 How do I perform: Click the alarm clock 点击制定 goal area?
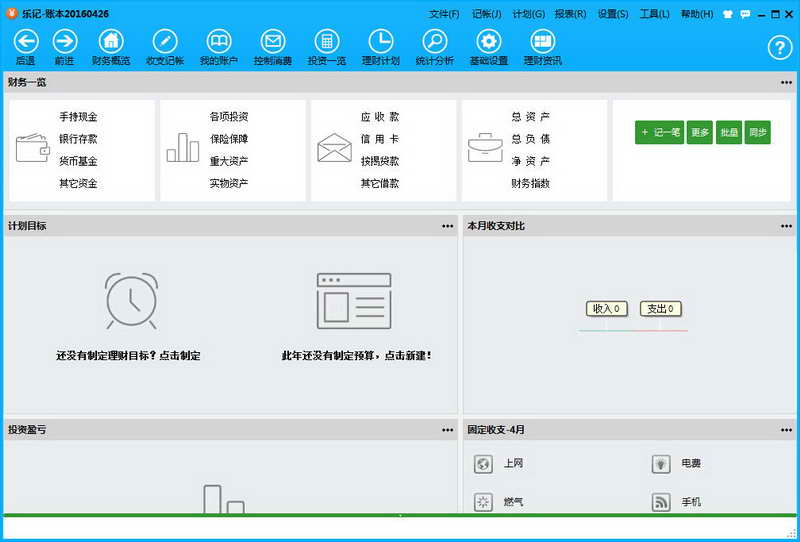point(131,300)
